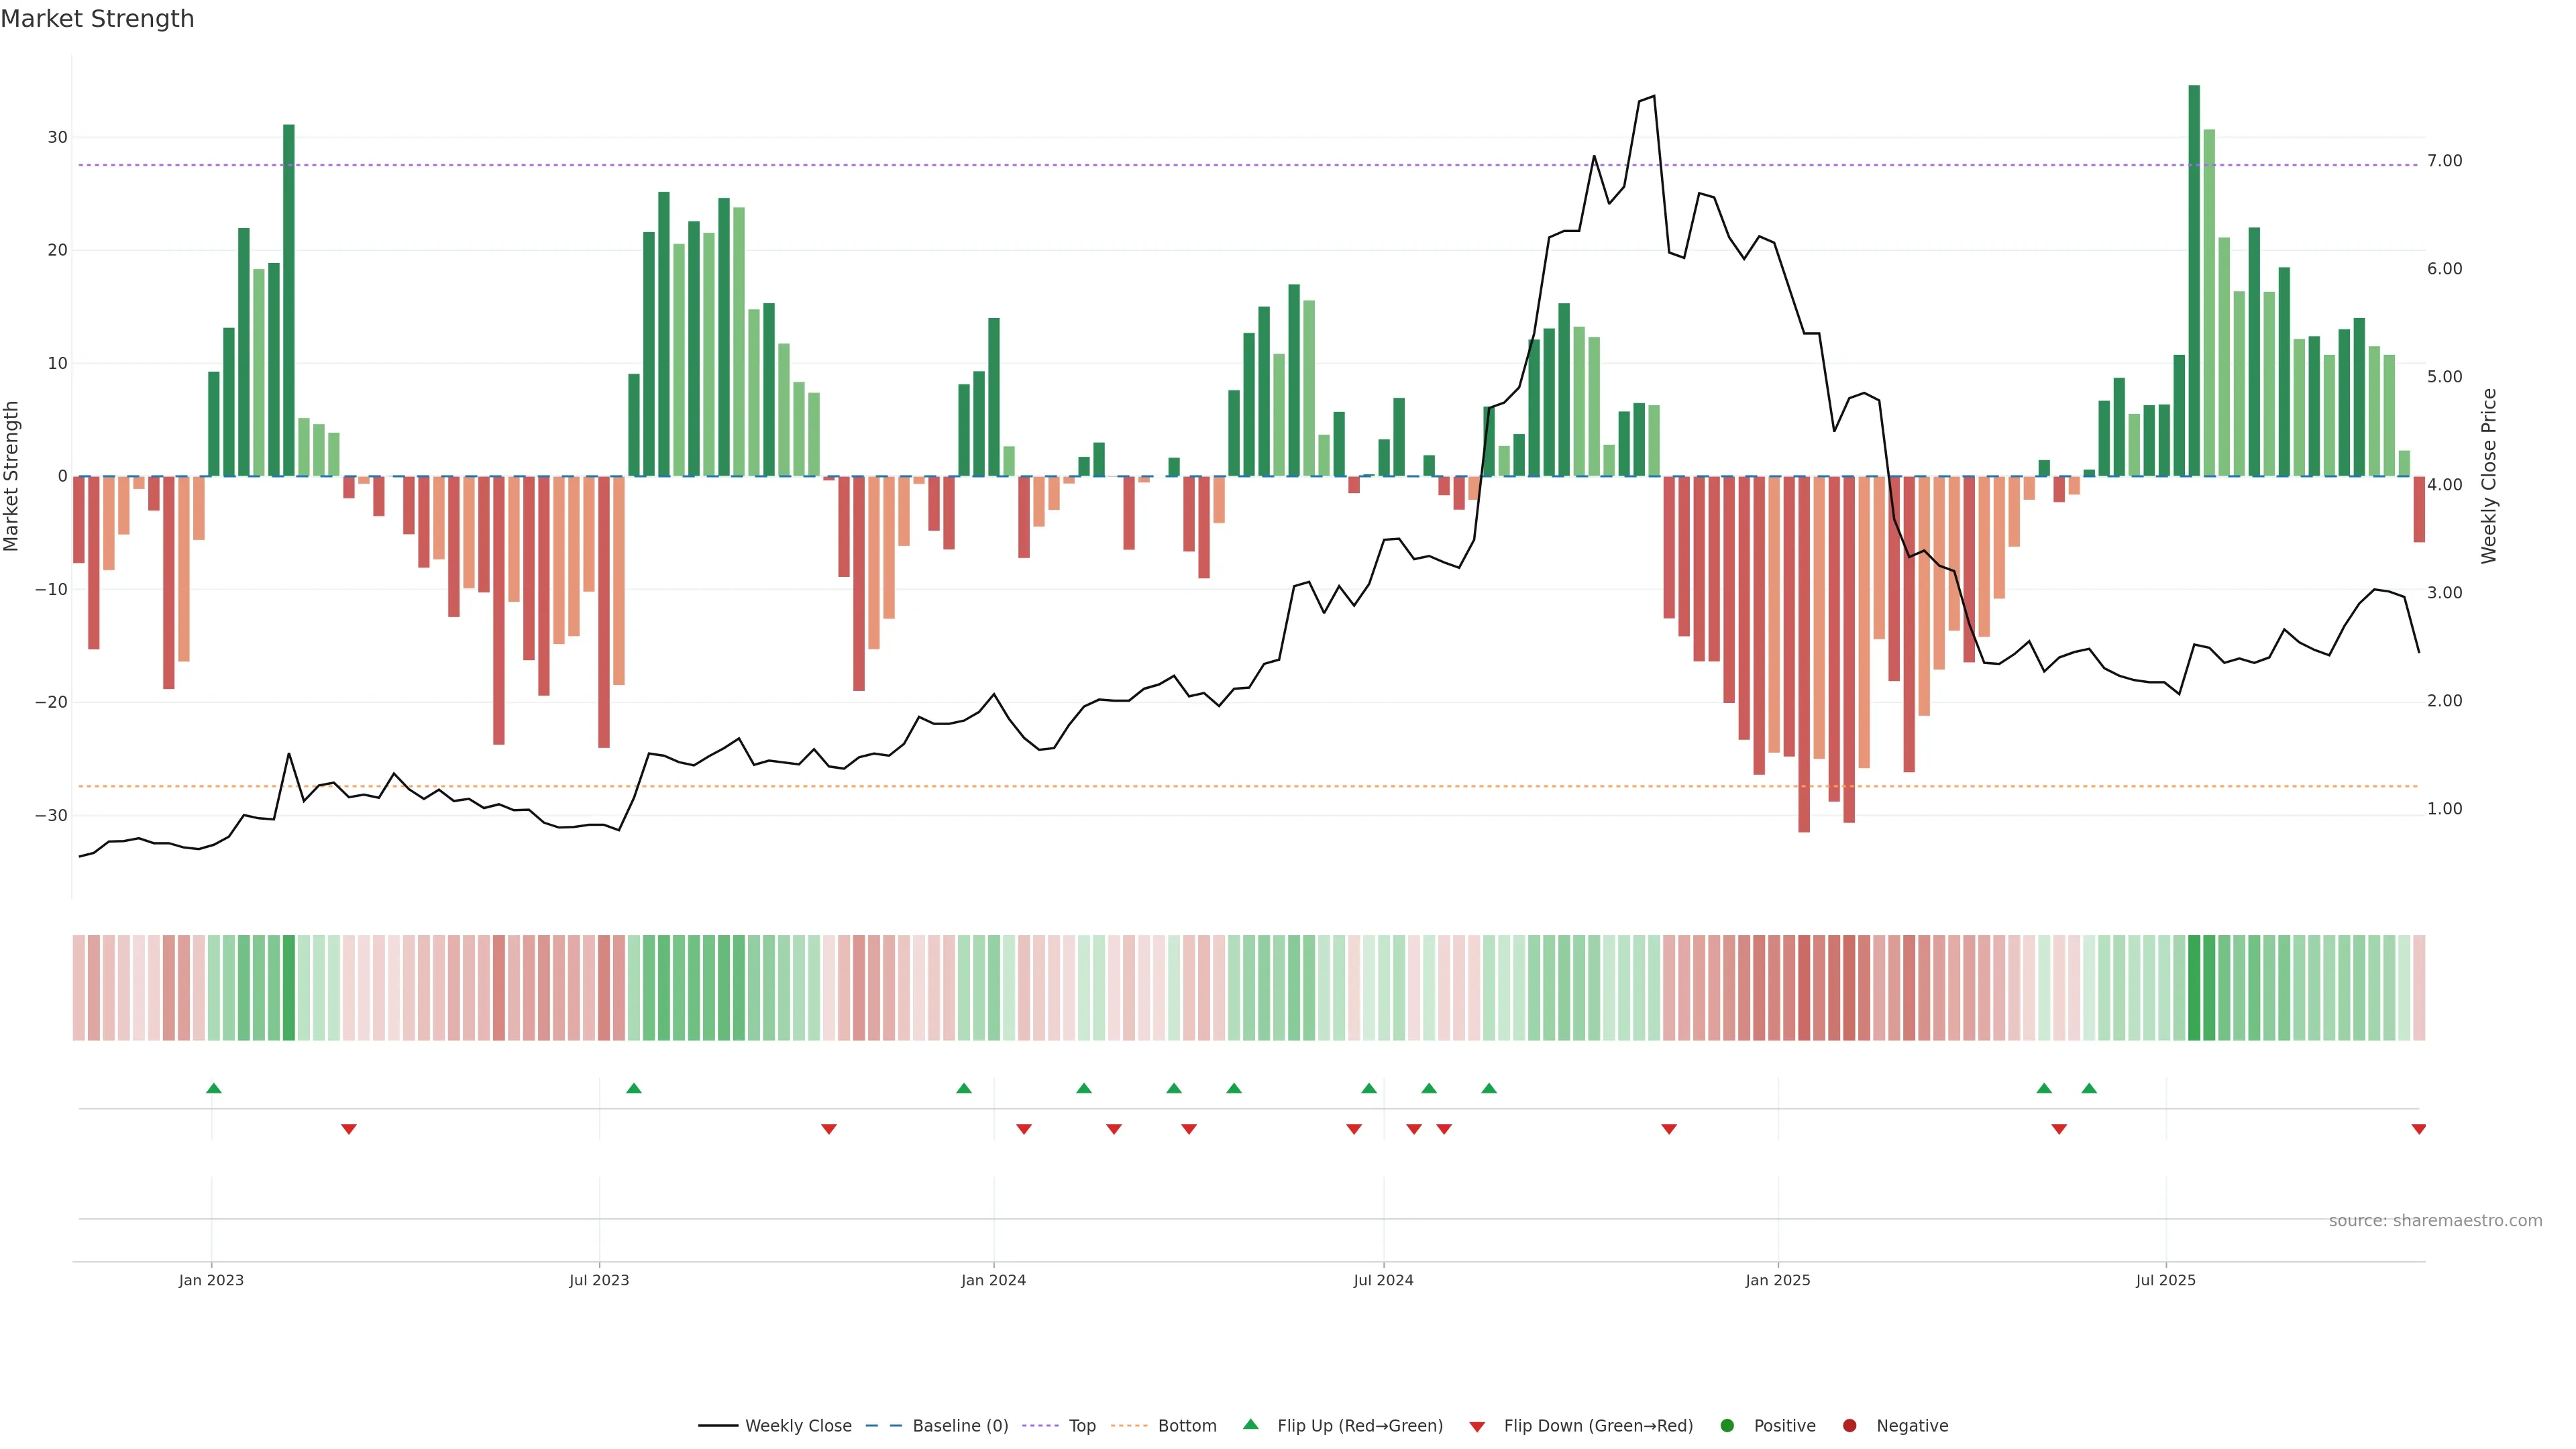Click flip-up marker just after Jul 2023
Screen dimensions: 2576x1449
tap(633, 1088)
